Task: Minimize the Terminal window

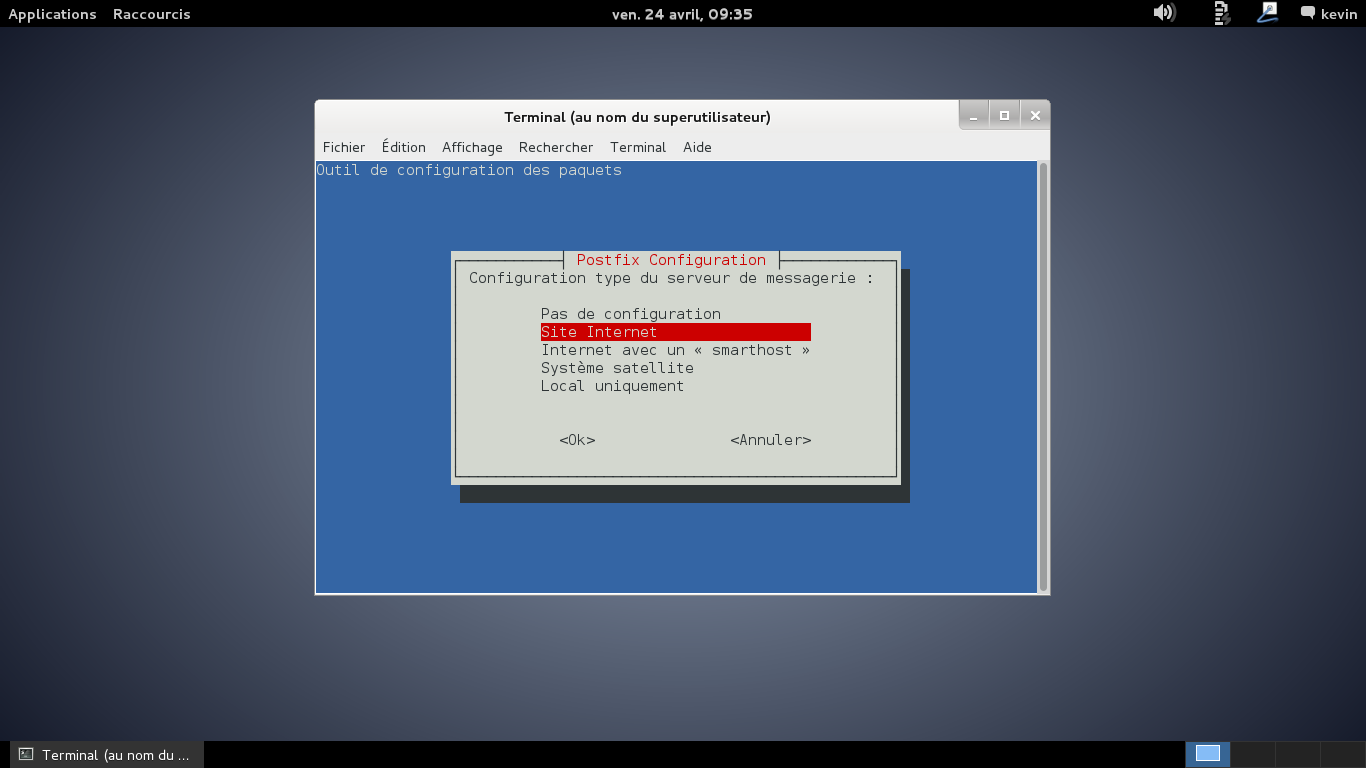Action: click(x=974, y=116)
